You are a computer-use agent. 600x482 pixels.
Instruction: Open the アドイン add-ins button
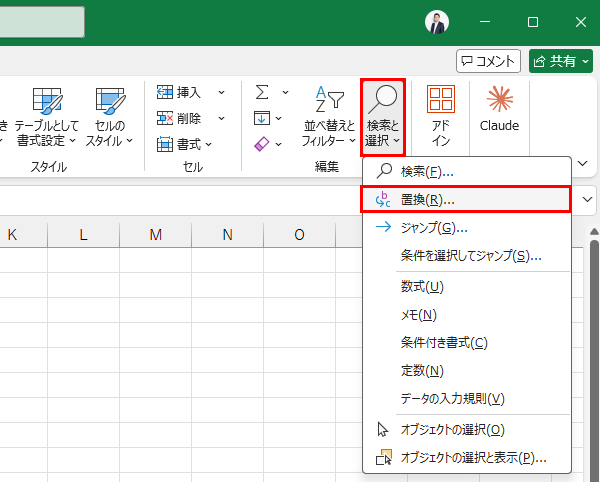point(441,116)
